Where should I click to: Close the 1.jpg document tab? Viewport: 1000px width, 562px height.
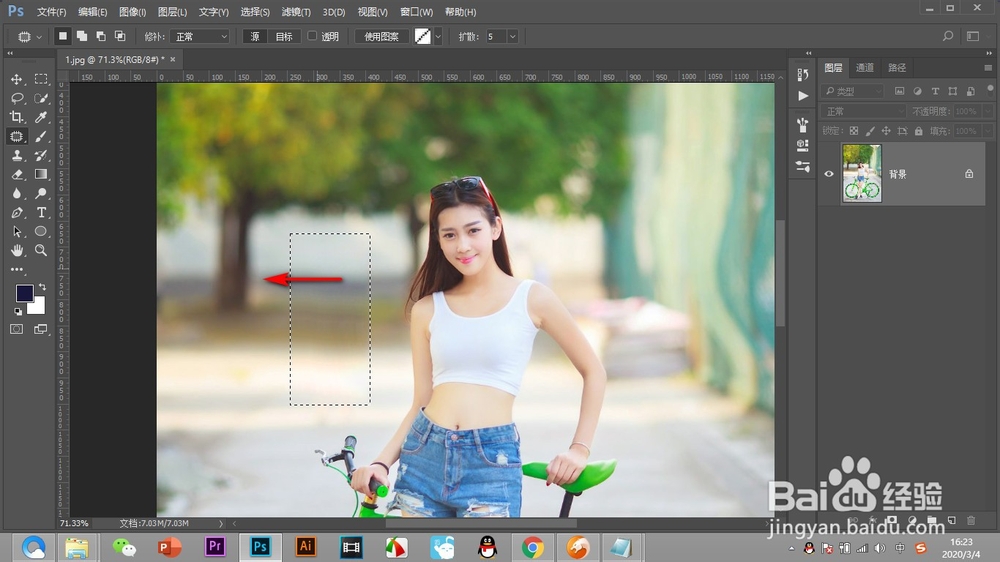[173, 59]
